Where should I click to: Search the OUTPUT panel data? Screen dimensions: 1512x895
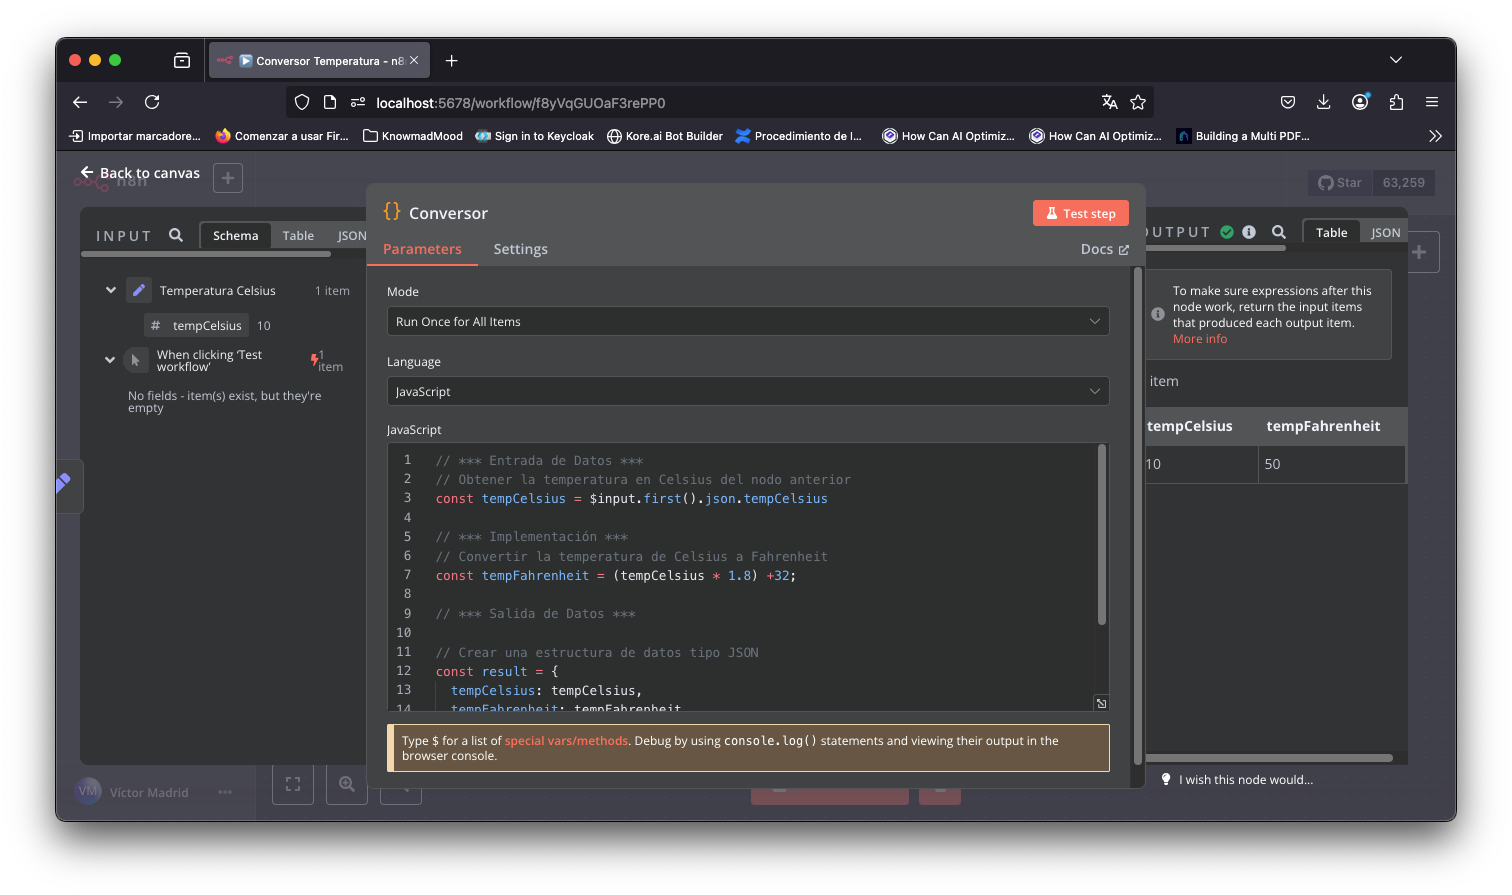[1278, 232]
